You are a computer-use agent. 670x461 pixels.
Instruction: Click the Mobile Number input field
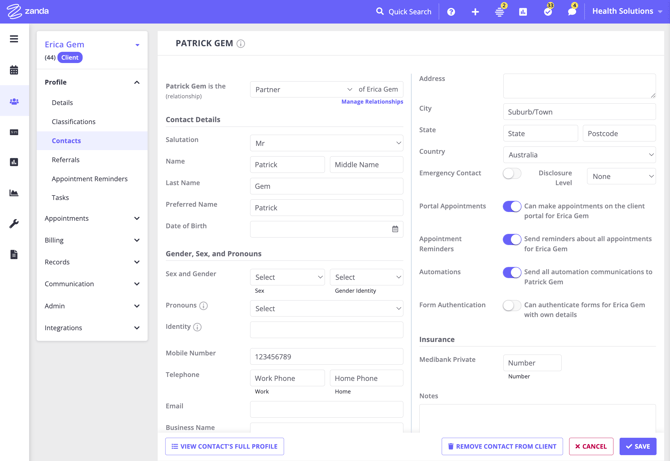coord(326,356)
